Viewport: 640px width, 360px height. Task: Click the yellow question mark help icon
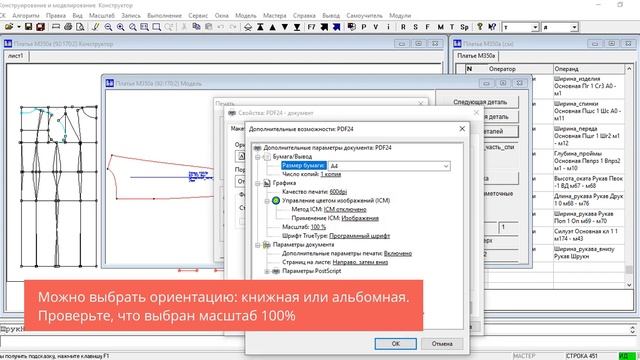click(480, 27)
